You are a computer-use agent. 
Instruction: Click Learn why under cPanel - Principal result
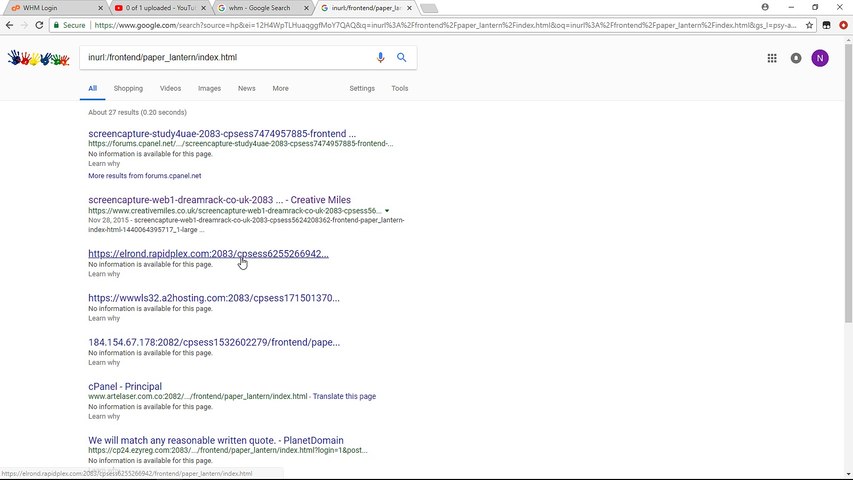pos(104,416)
